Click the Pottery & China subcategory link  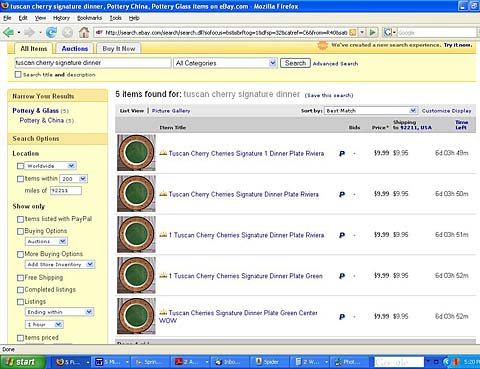point(42,120)
